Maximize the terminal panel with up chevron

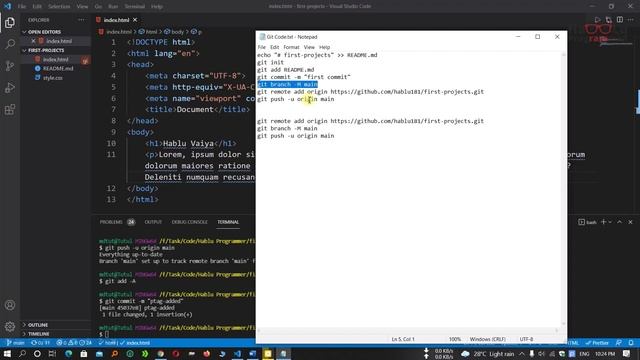[x=620, y=222]
